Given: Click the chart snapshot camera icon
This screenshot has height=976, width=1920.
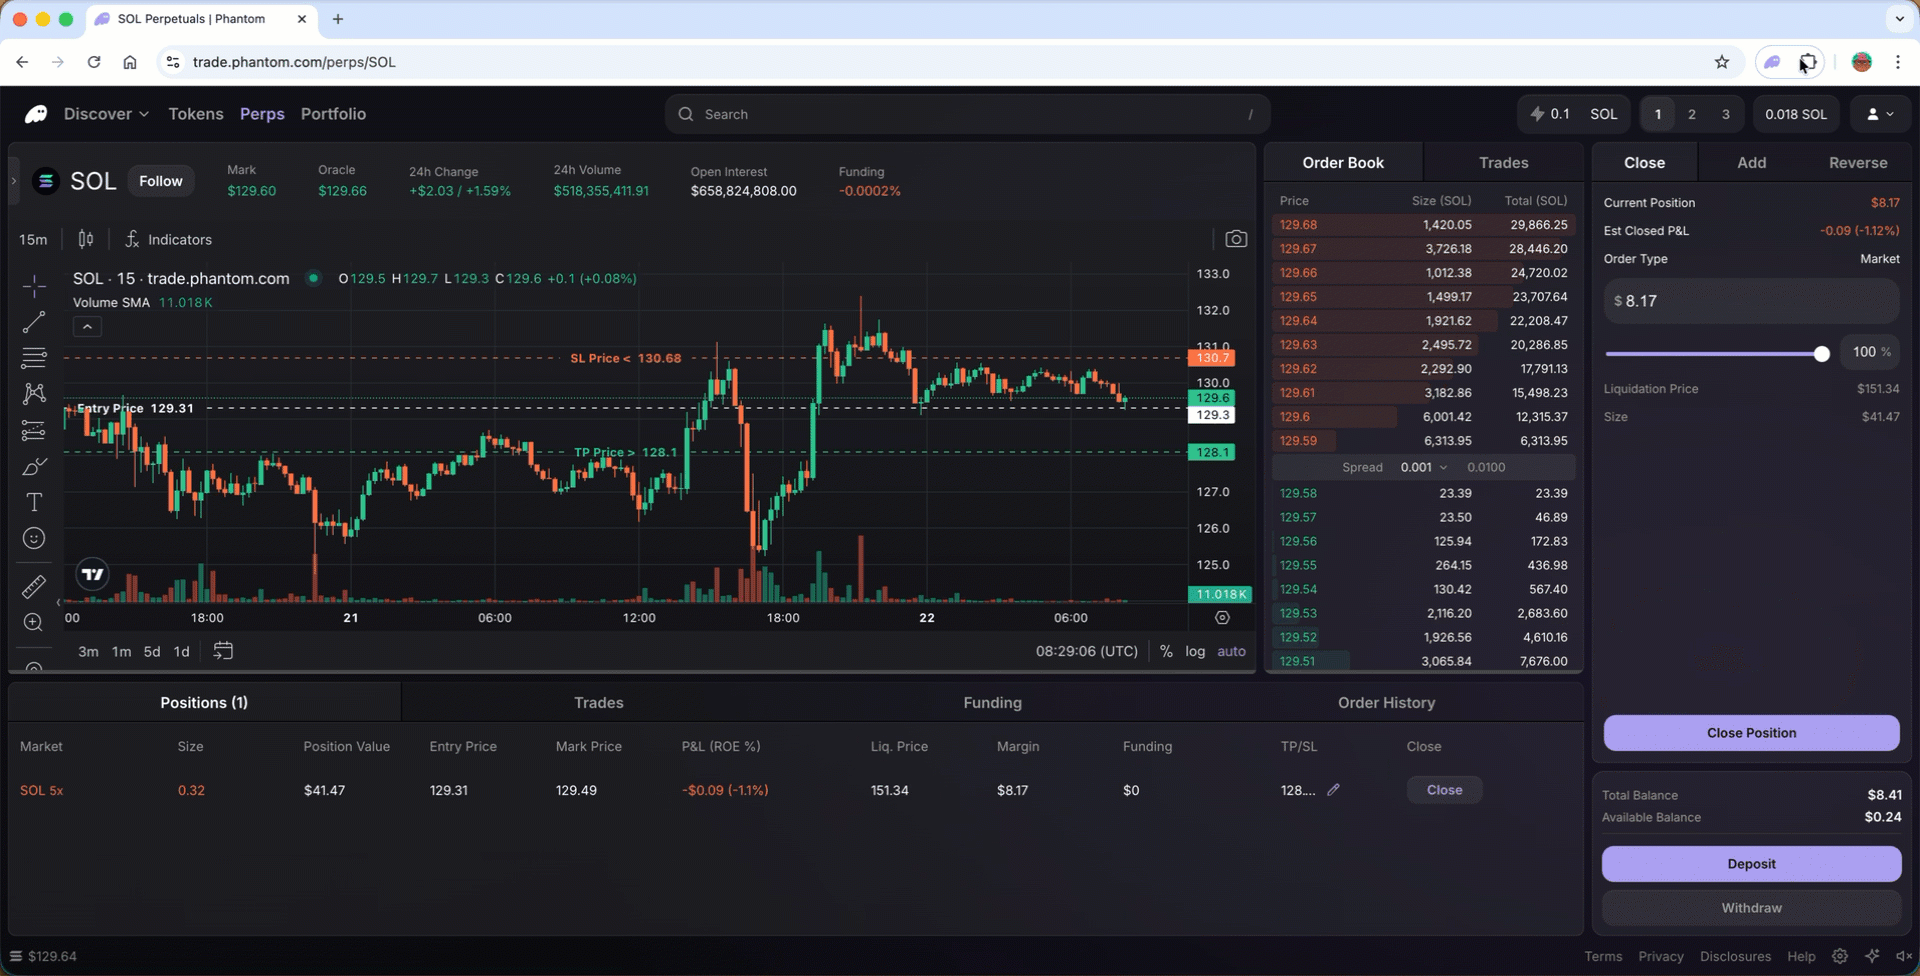Looking at the screenshot, I should tap(1236, 239).
